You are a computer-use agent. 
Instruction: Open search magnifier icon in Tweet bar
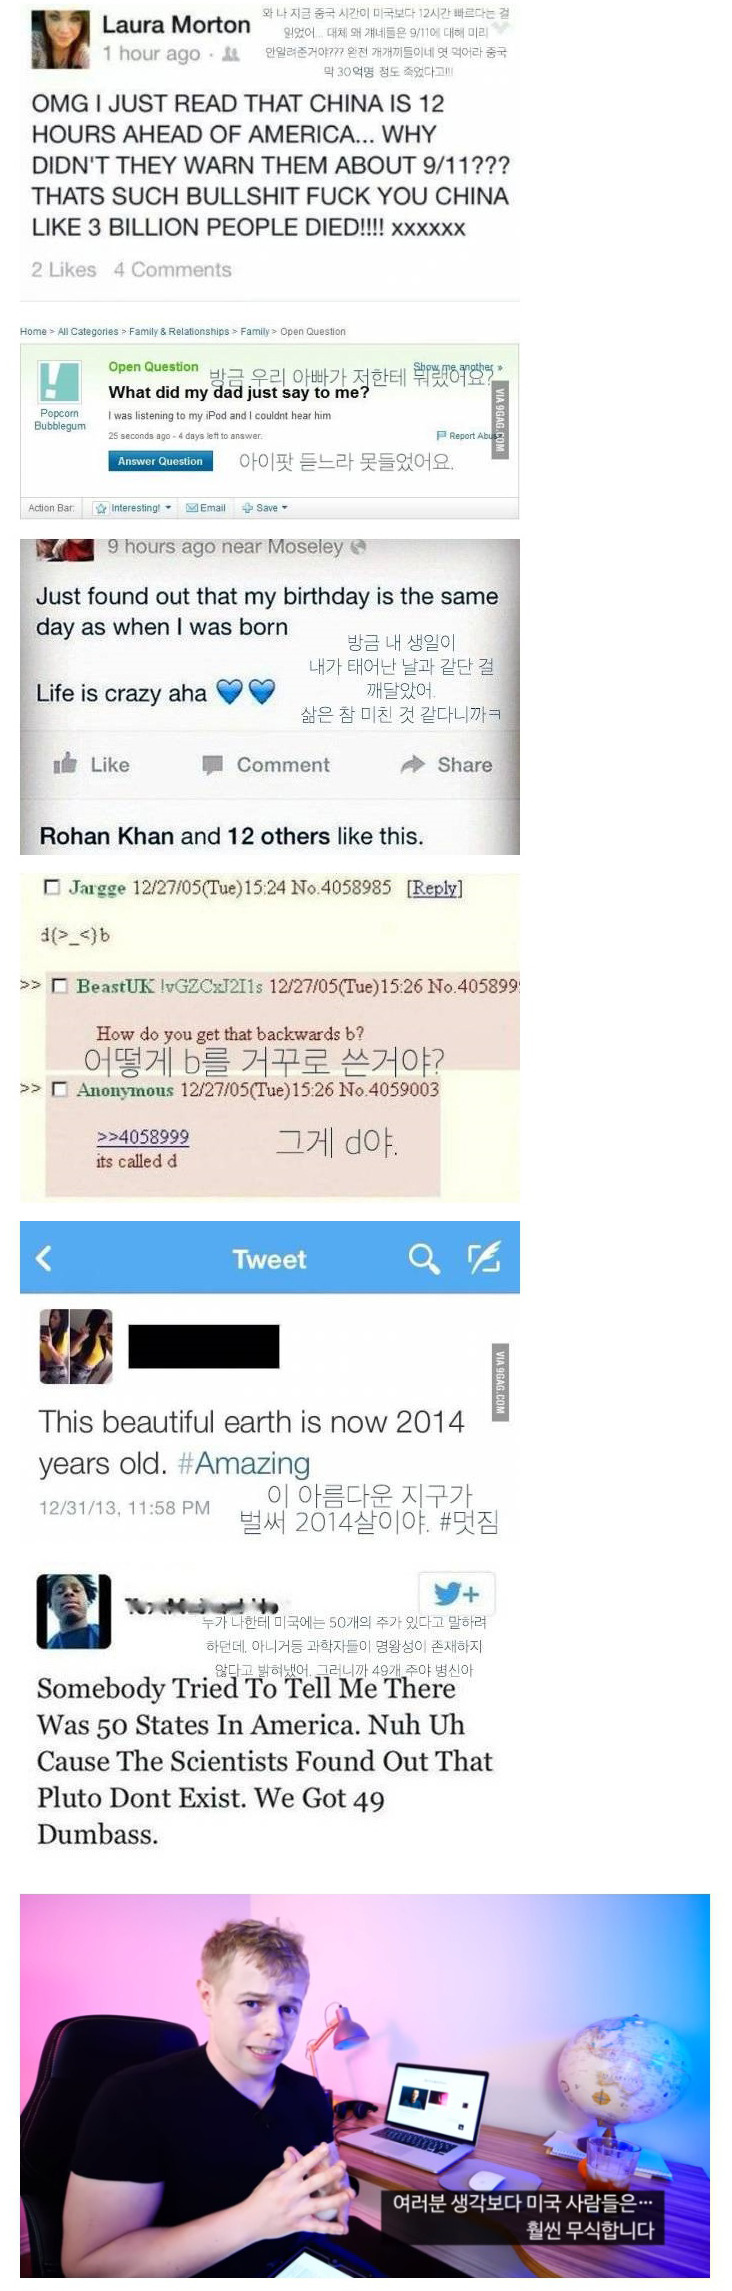pos(424,1258)
